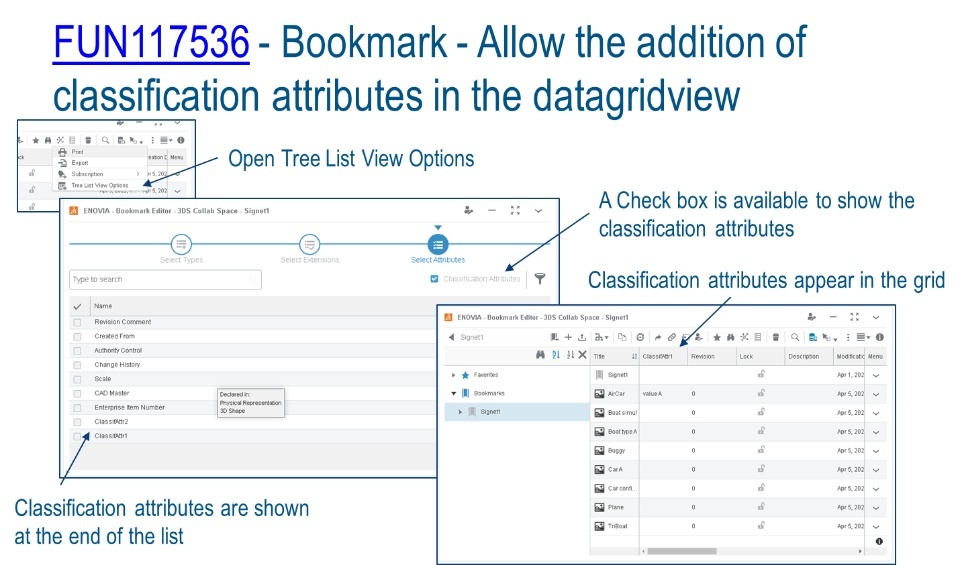
Task: Uncheck the Classification Attributes checkbox
Action: click(434, 279)
